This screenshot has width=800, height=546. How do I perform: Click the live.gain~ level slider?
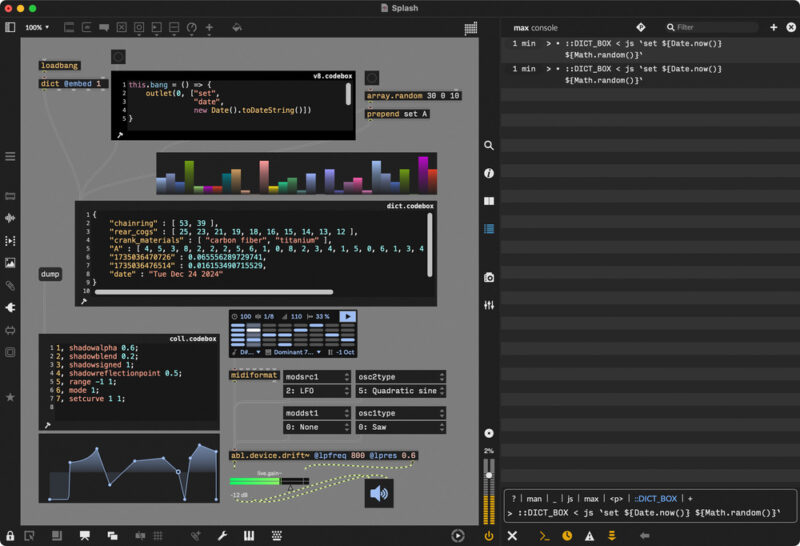269,481
